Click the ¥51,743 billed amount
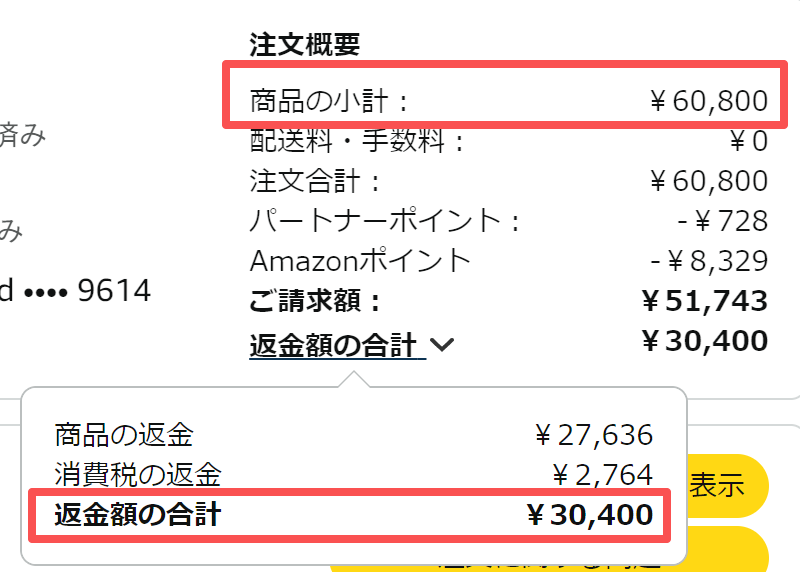 click(704, 300)
